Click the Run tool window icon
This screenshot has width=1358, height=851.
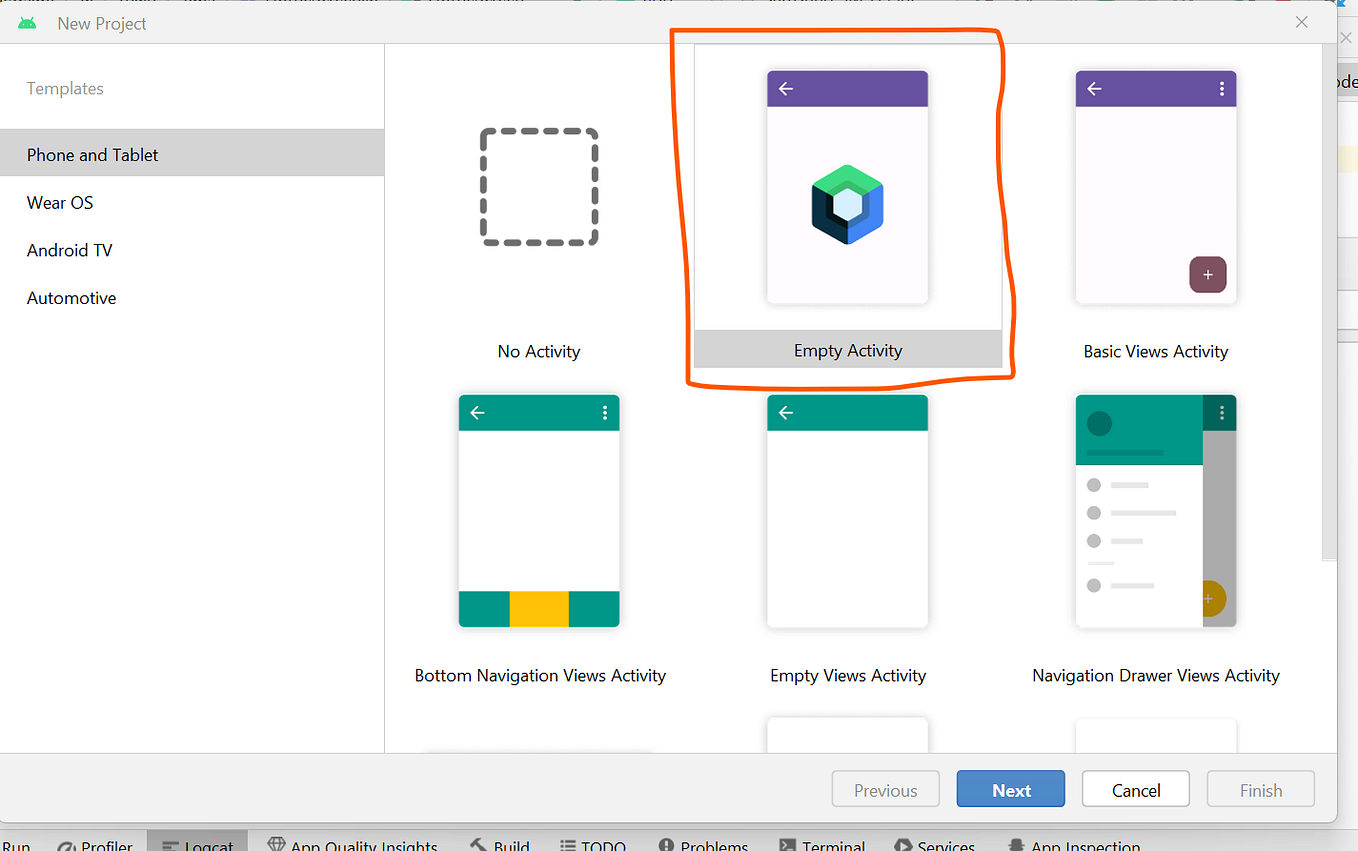click(17, 845)
